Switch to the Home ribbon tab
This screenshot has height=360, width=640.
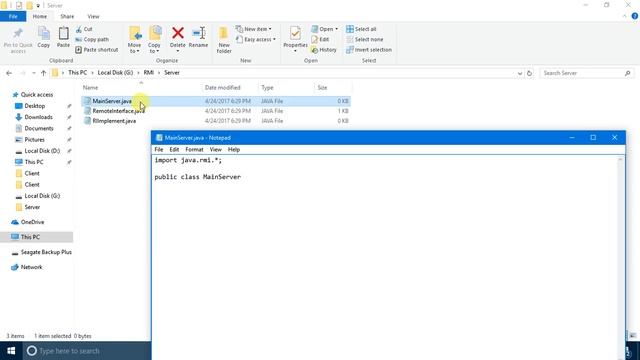coord(40,16)
